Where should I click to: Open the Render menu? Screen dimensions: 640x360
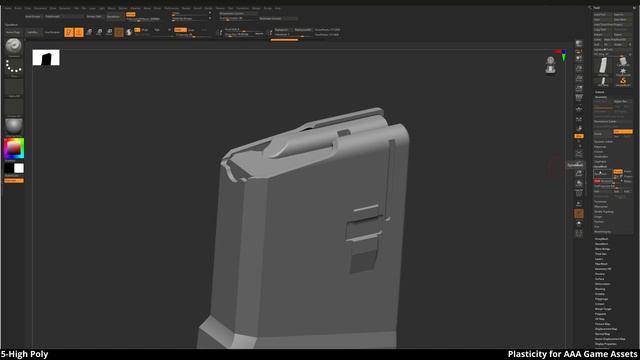point(186,8)
